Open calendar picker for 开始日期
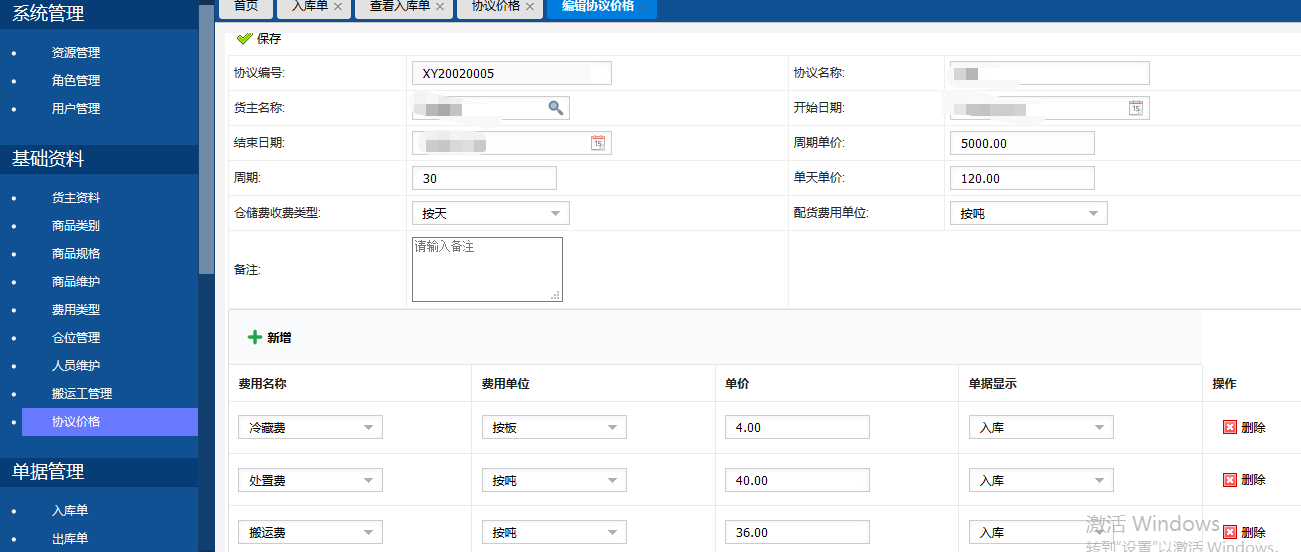1301x552 pixels. pos(1136,108)
